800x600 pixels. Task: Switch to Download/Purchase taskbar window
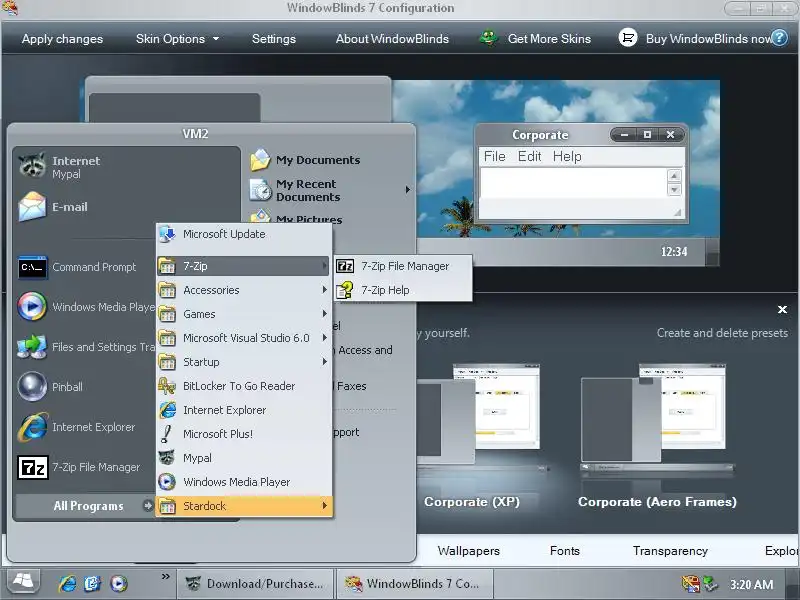[x=256, y=583]
